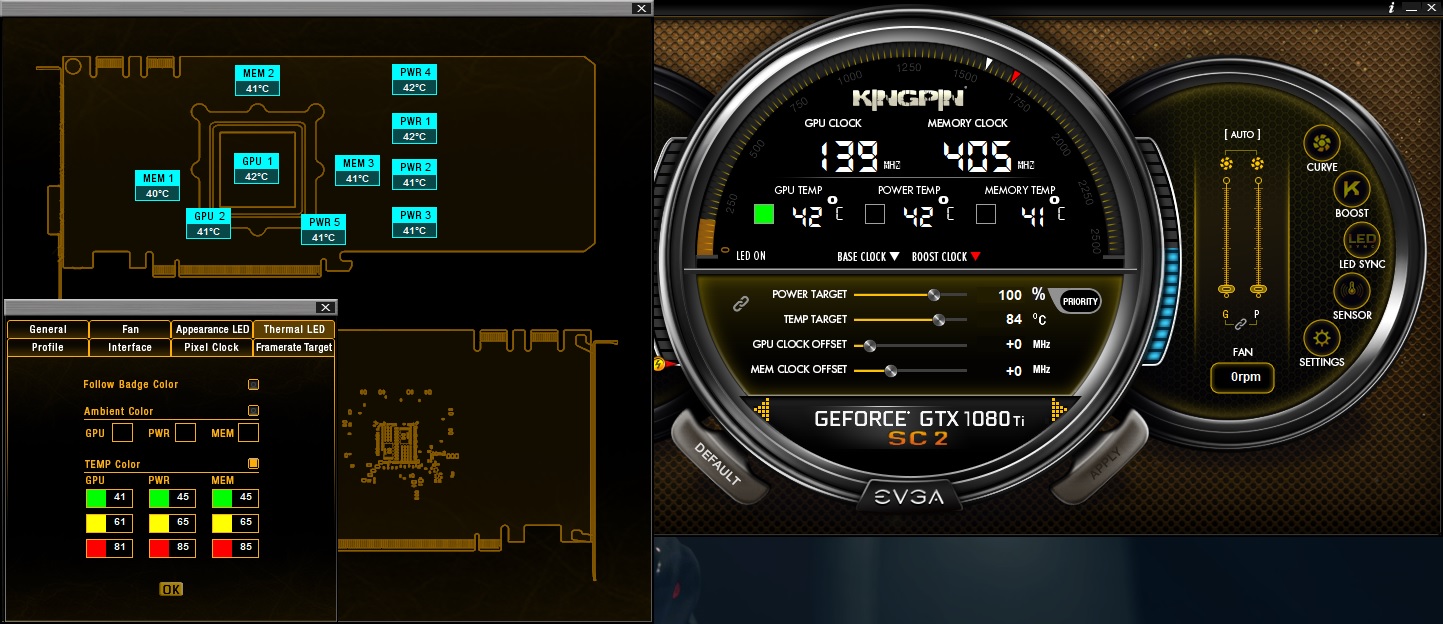Click the PWR red threshold field 85
1443x624 pixels.
[x=182, y=548]
